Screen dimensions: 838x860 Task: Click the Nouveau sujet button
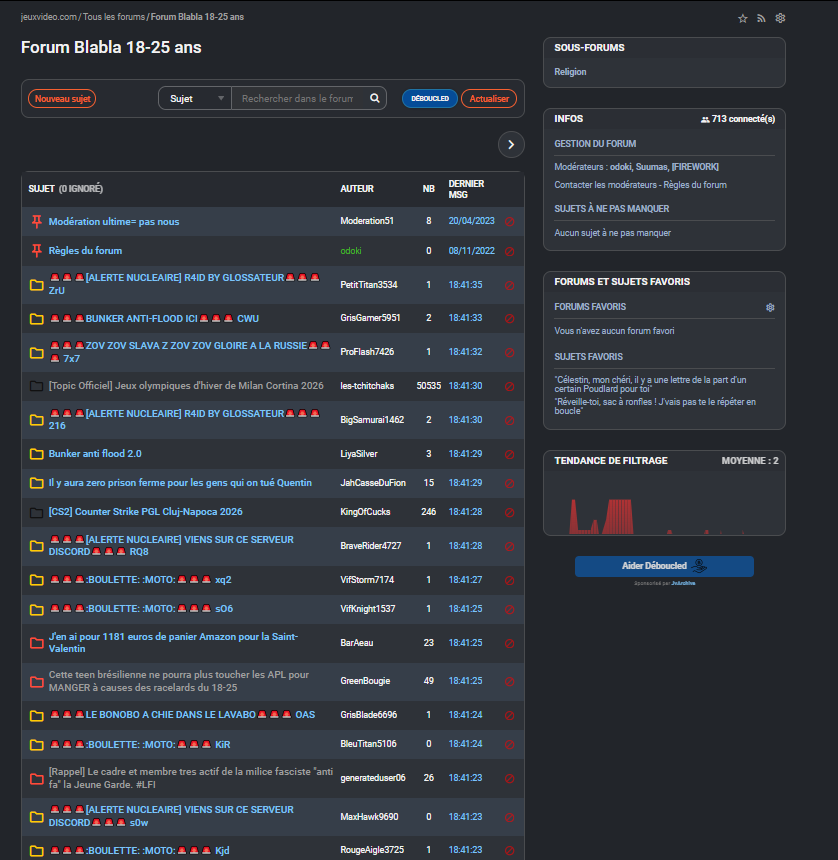tap(62, 99)
